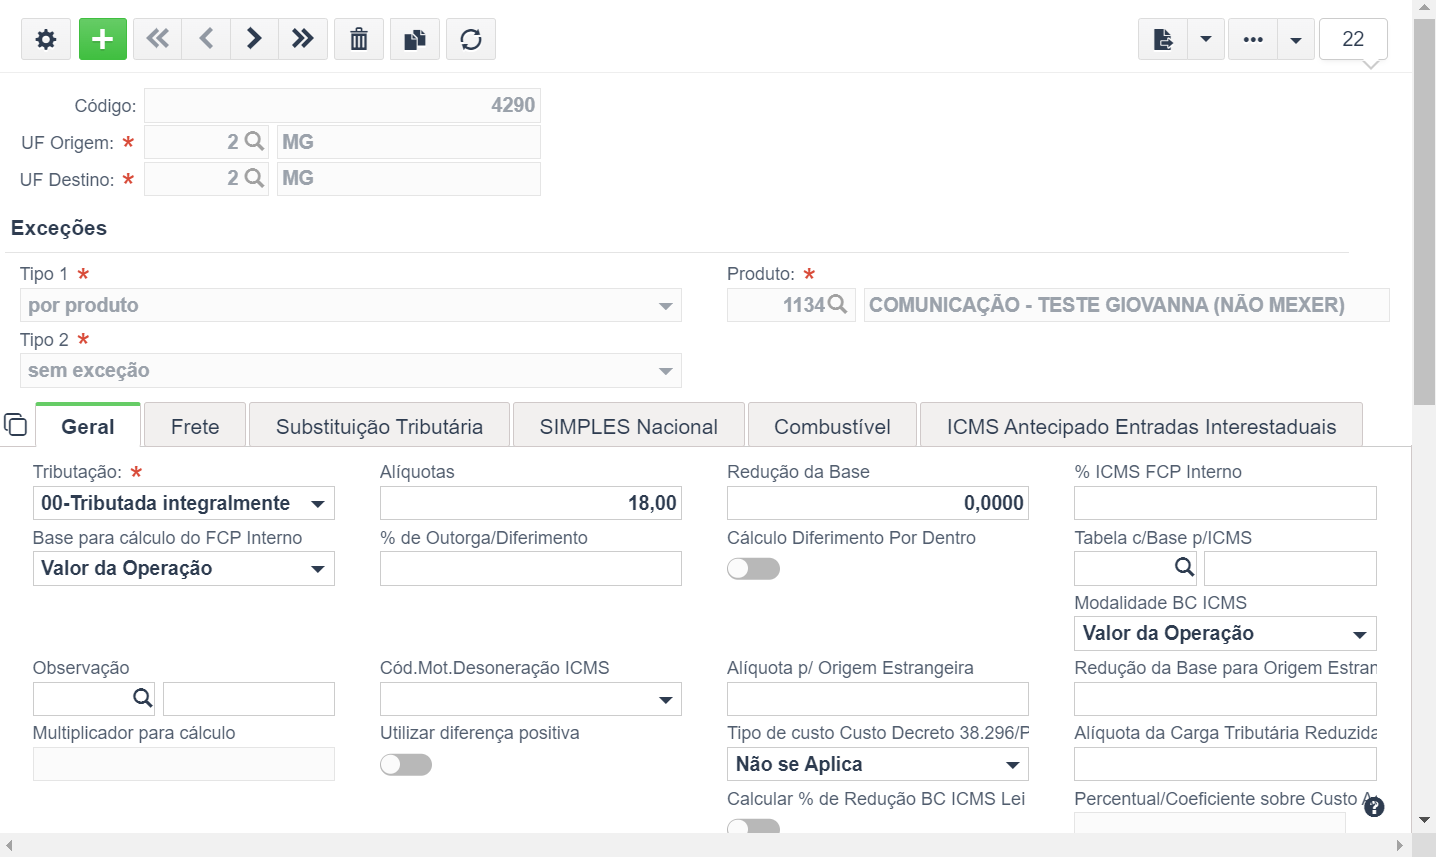Click the Código field showing 4290
The image size is (1436, 857).
pyautogui.click(x=342, y=105)
